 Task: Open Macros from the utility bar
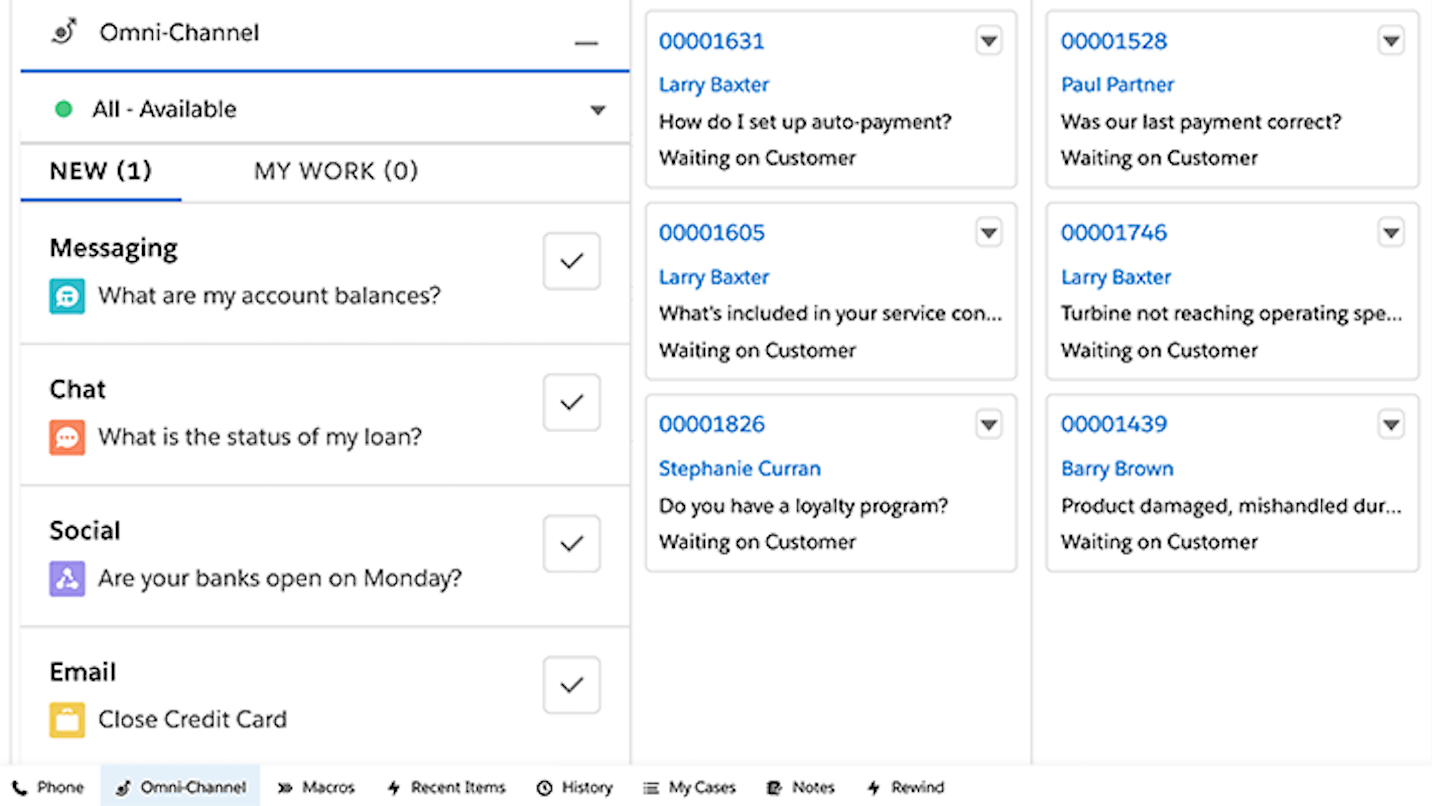(x=317, y=787)
